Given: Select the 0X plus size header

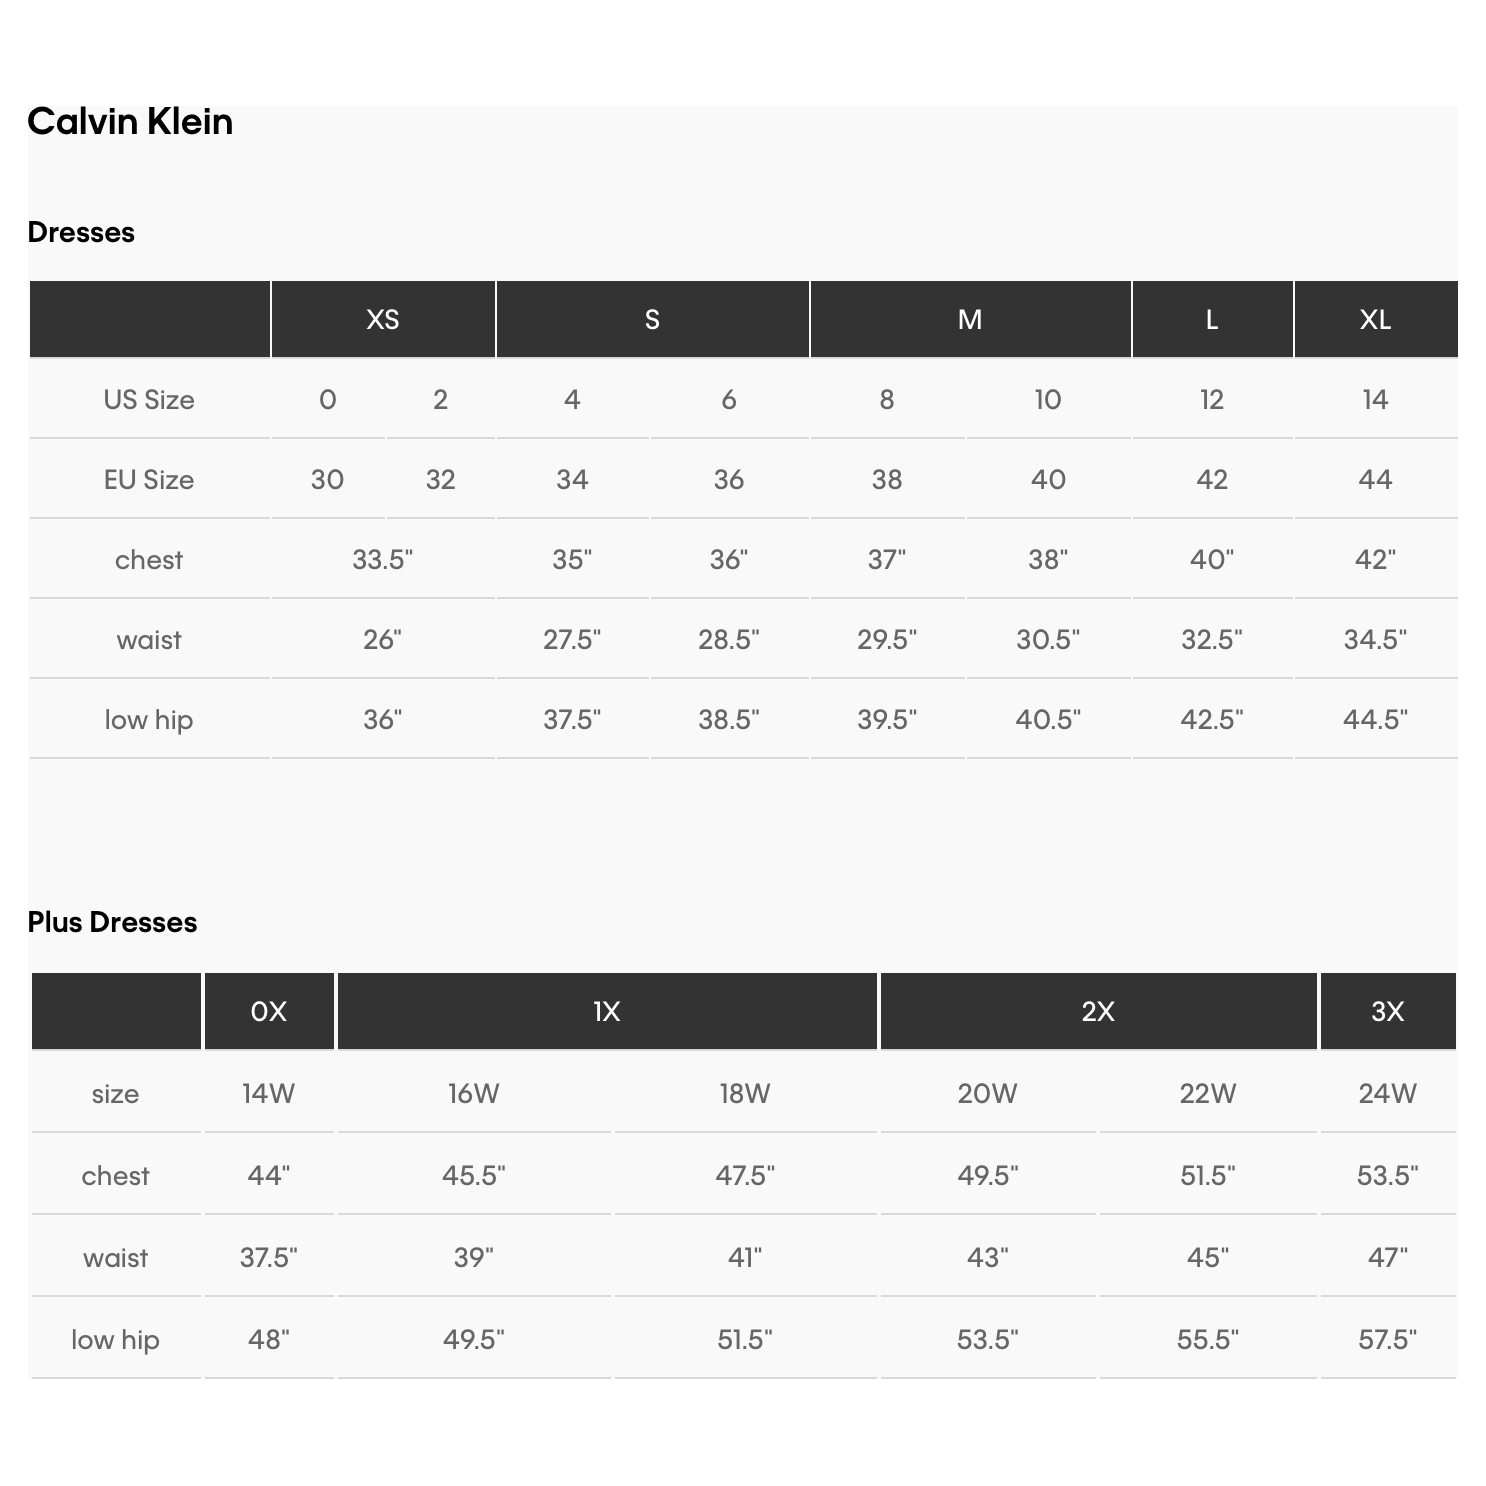Looking at the screenshot, I should (x=268, y=1011).
